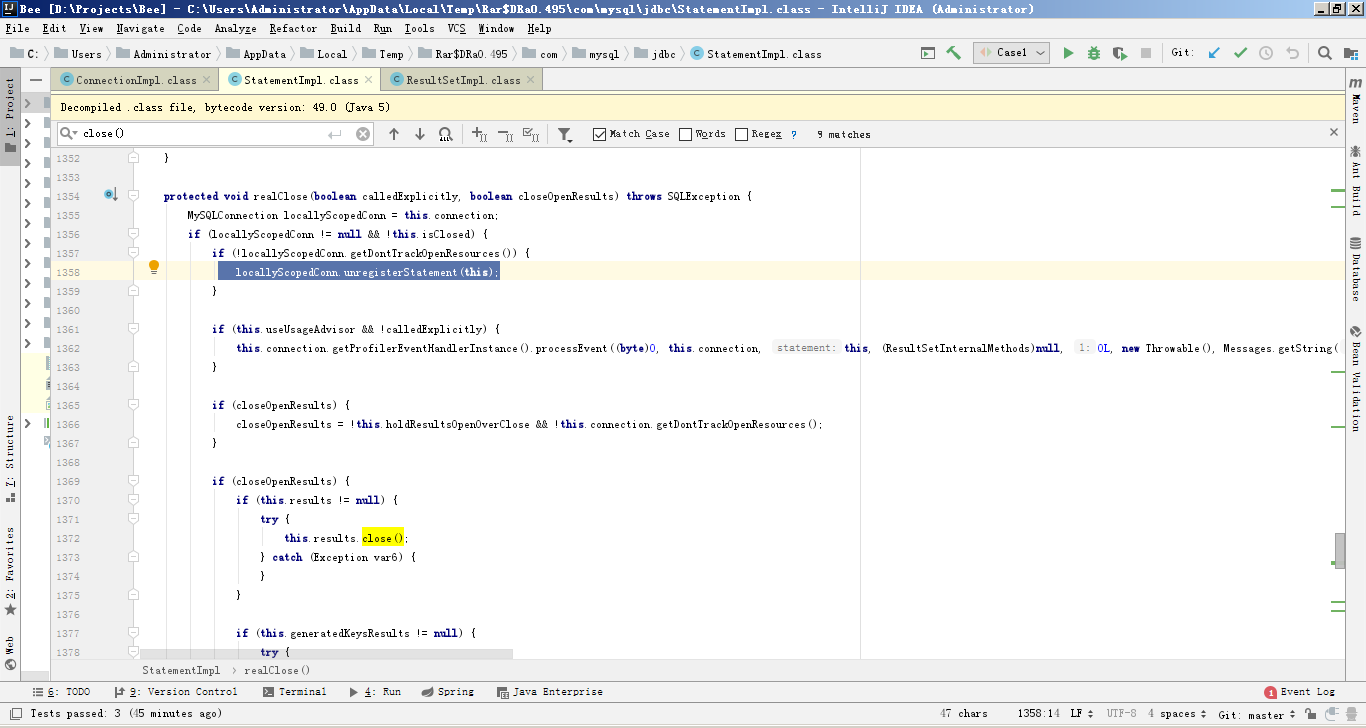Click the yellow intention lightbulb icon
The width and height of the screenshot is (1366, 728).
pyautogui.click(x=154, y=267)
